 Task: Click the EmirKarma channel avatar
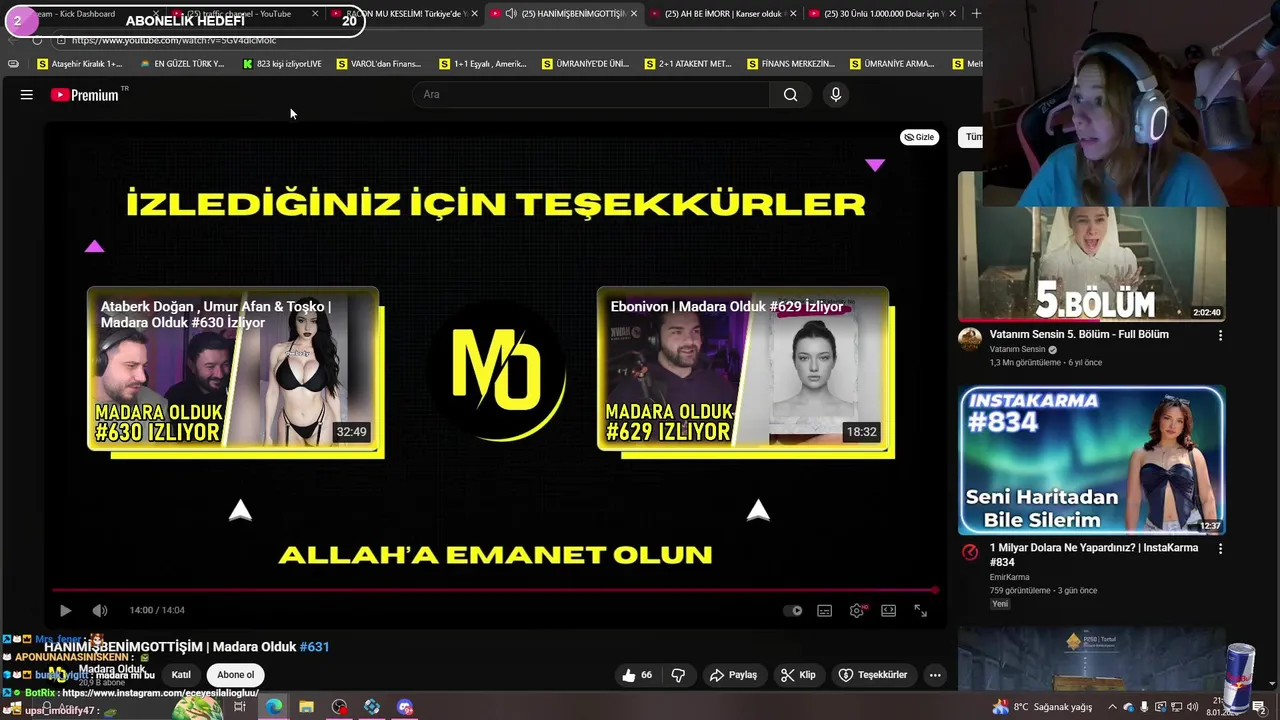point(970,552)
